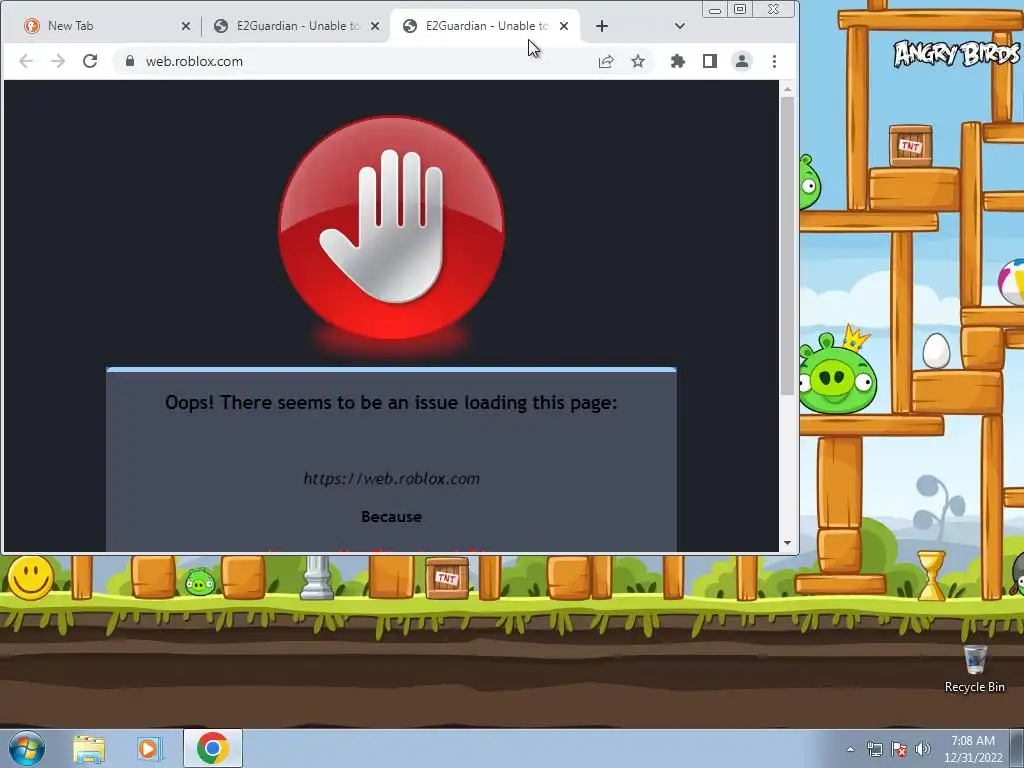Toggle the side panel icon
Screen dimensions: 1024x768
tap(710, 61)
